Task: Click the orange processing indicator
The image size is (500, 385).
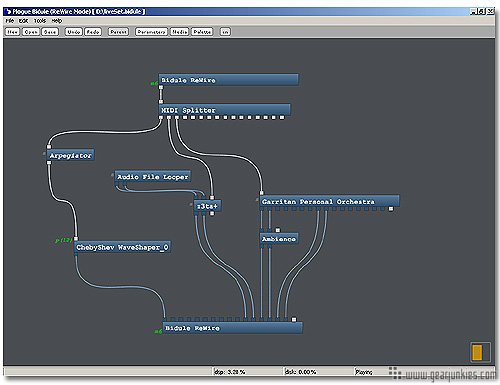Action: [x=477, y=352]
